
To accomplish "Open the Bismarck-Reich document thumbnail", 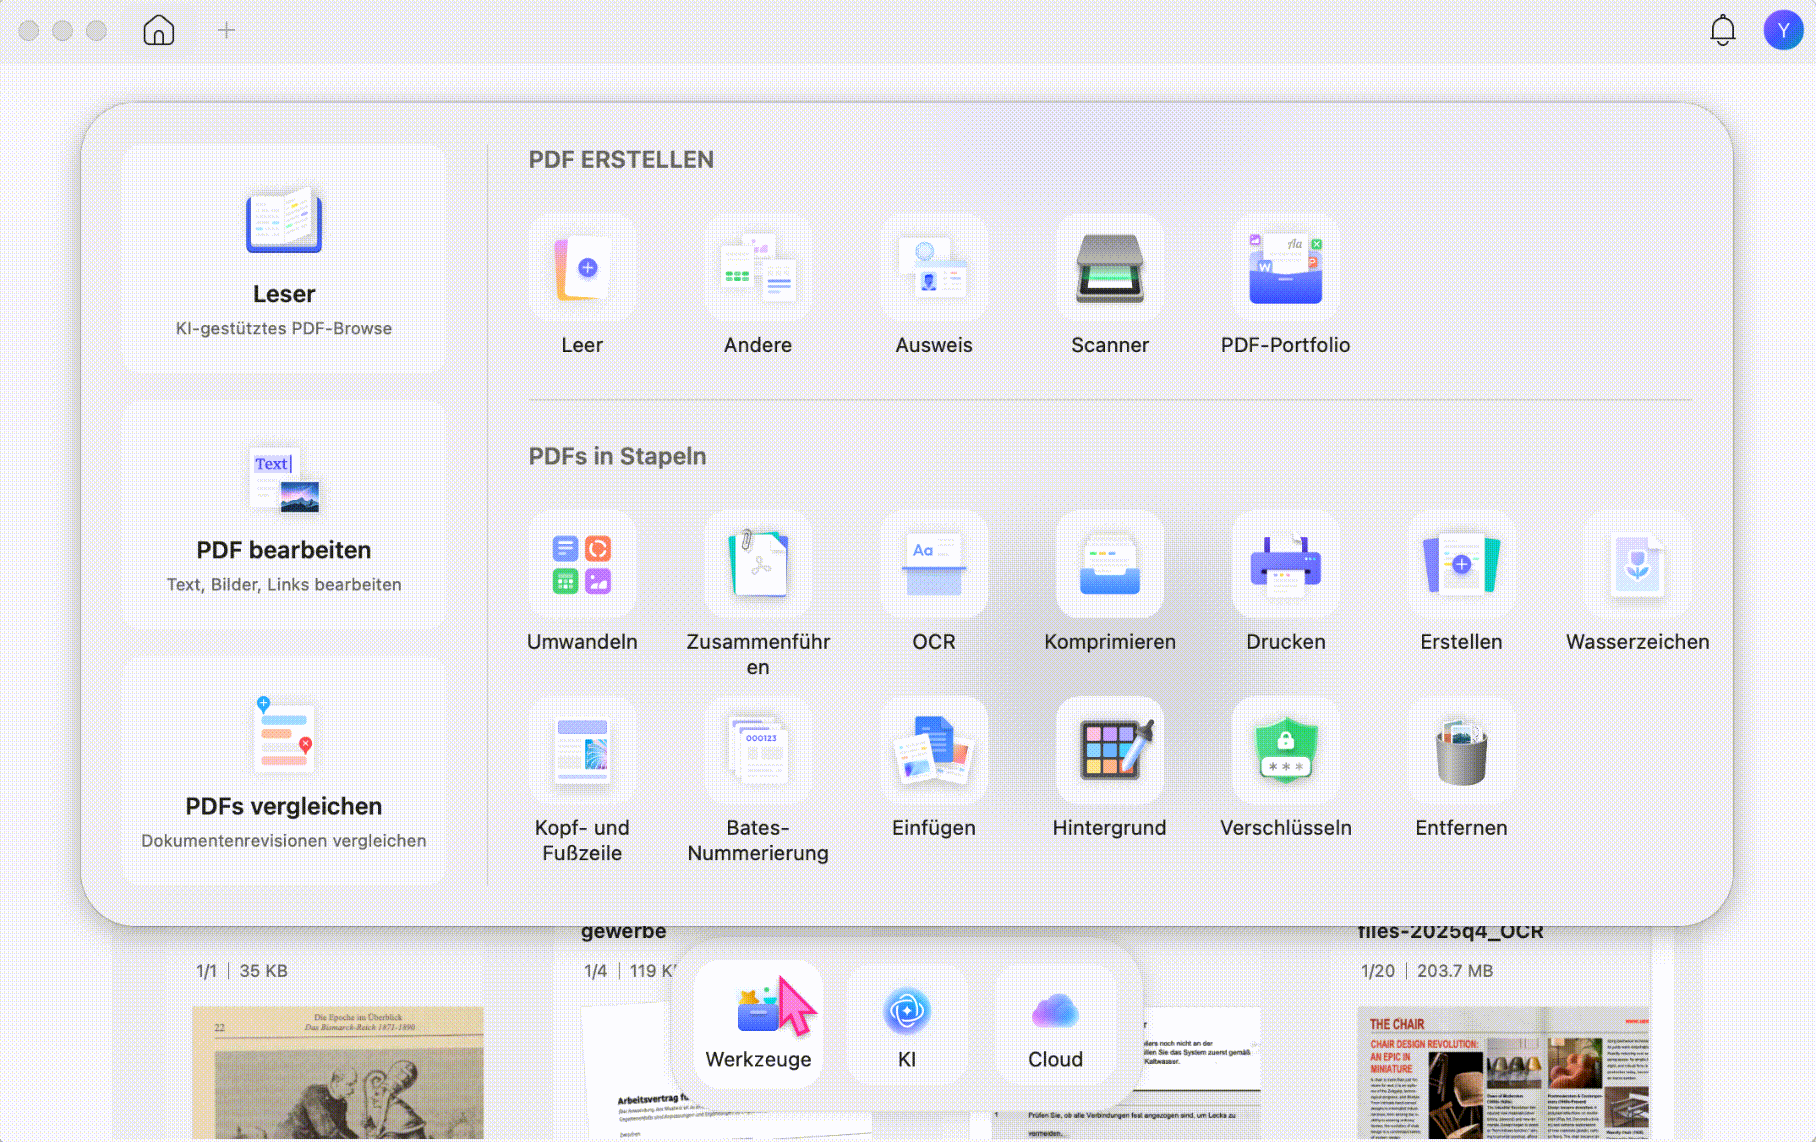I will 337,1073.
